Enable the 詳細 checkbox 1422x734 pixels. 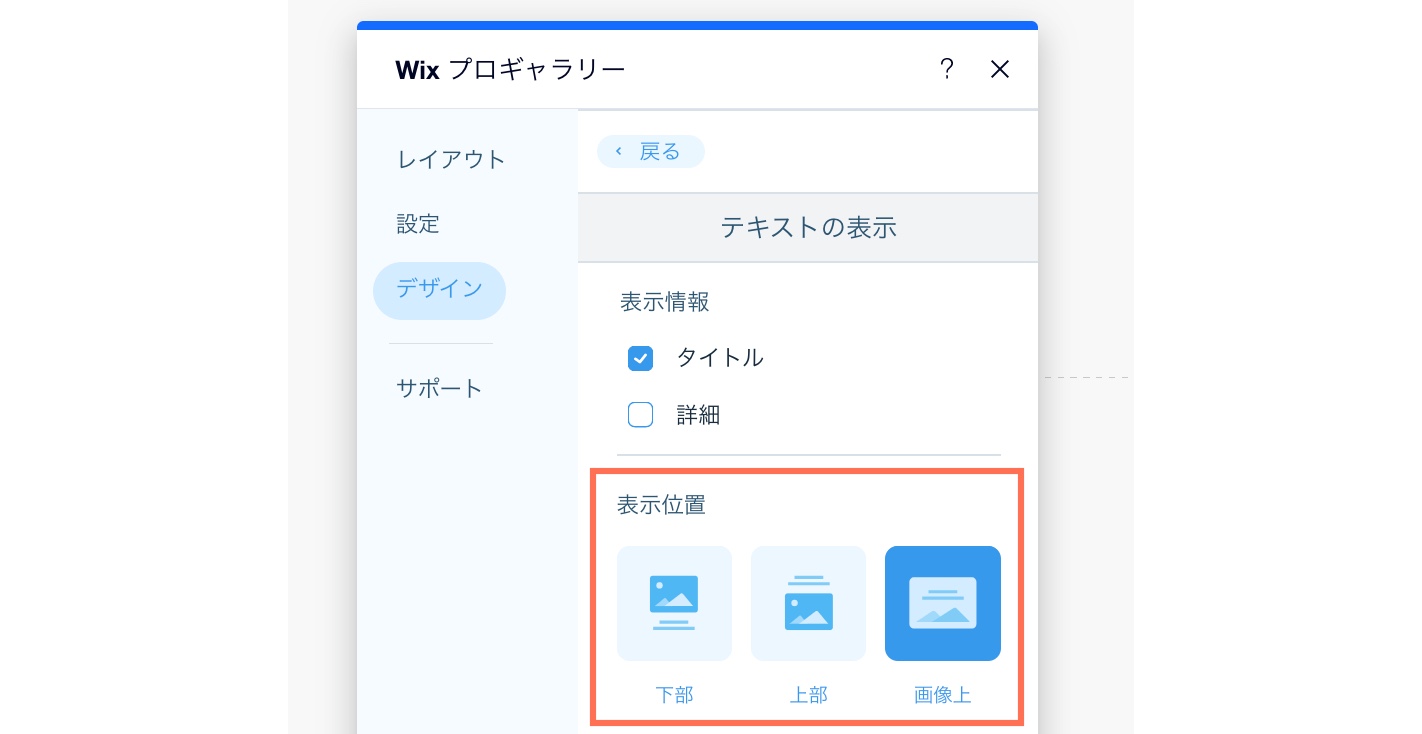(640, 414)
